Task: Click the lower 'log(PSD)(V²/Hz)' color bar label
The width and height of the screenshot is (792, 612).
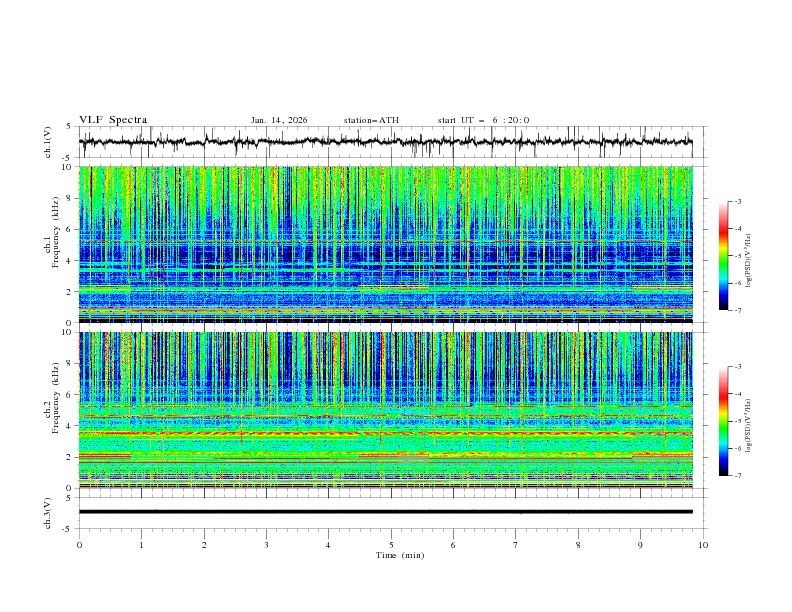Action: (x=749, y=426)
